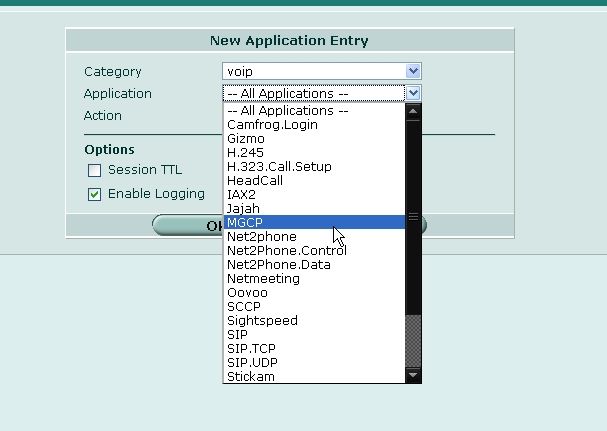Select H.323.Call.Setup application entry
This screenshot has width=607, height=431.
tap(314, 167)
